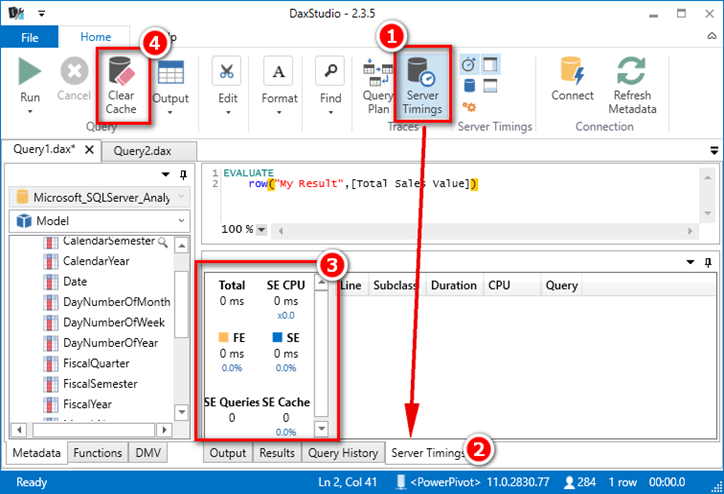
Task: Open the Find magnifier tool
Action: (330, 71)
